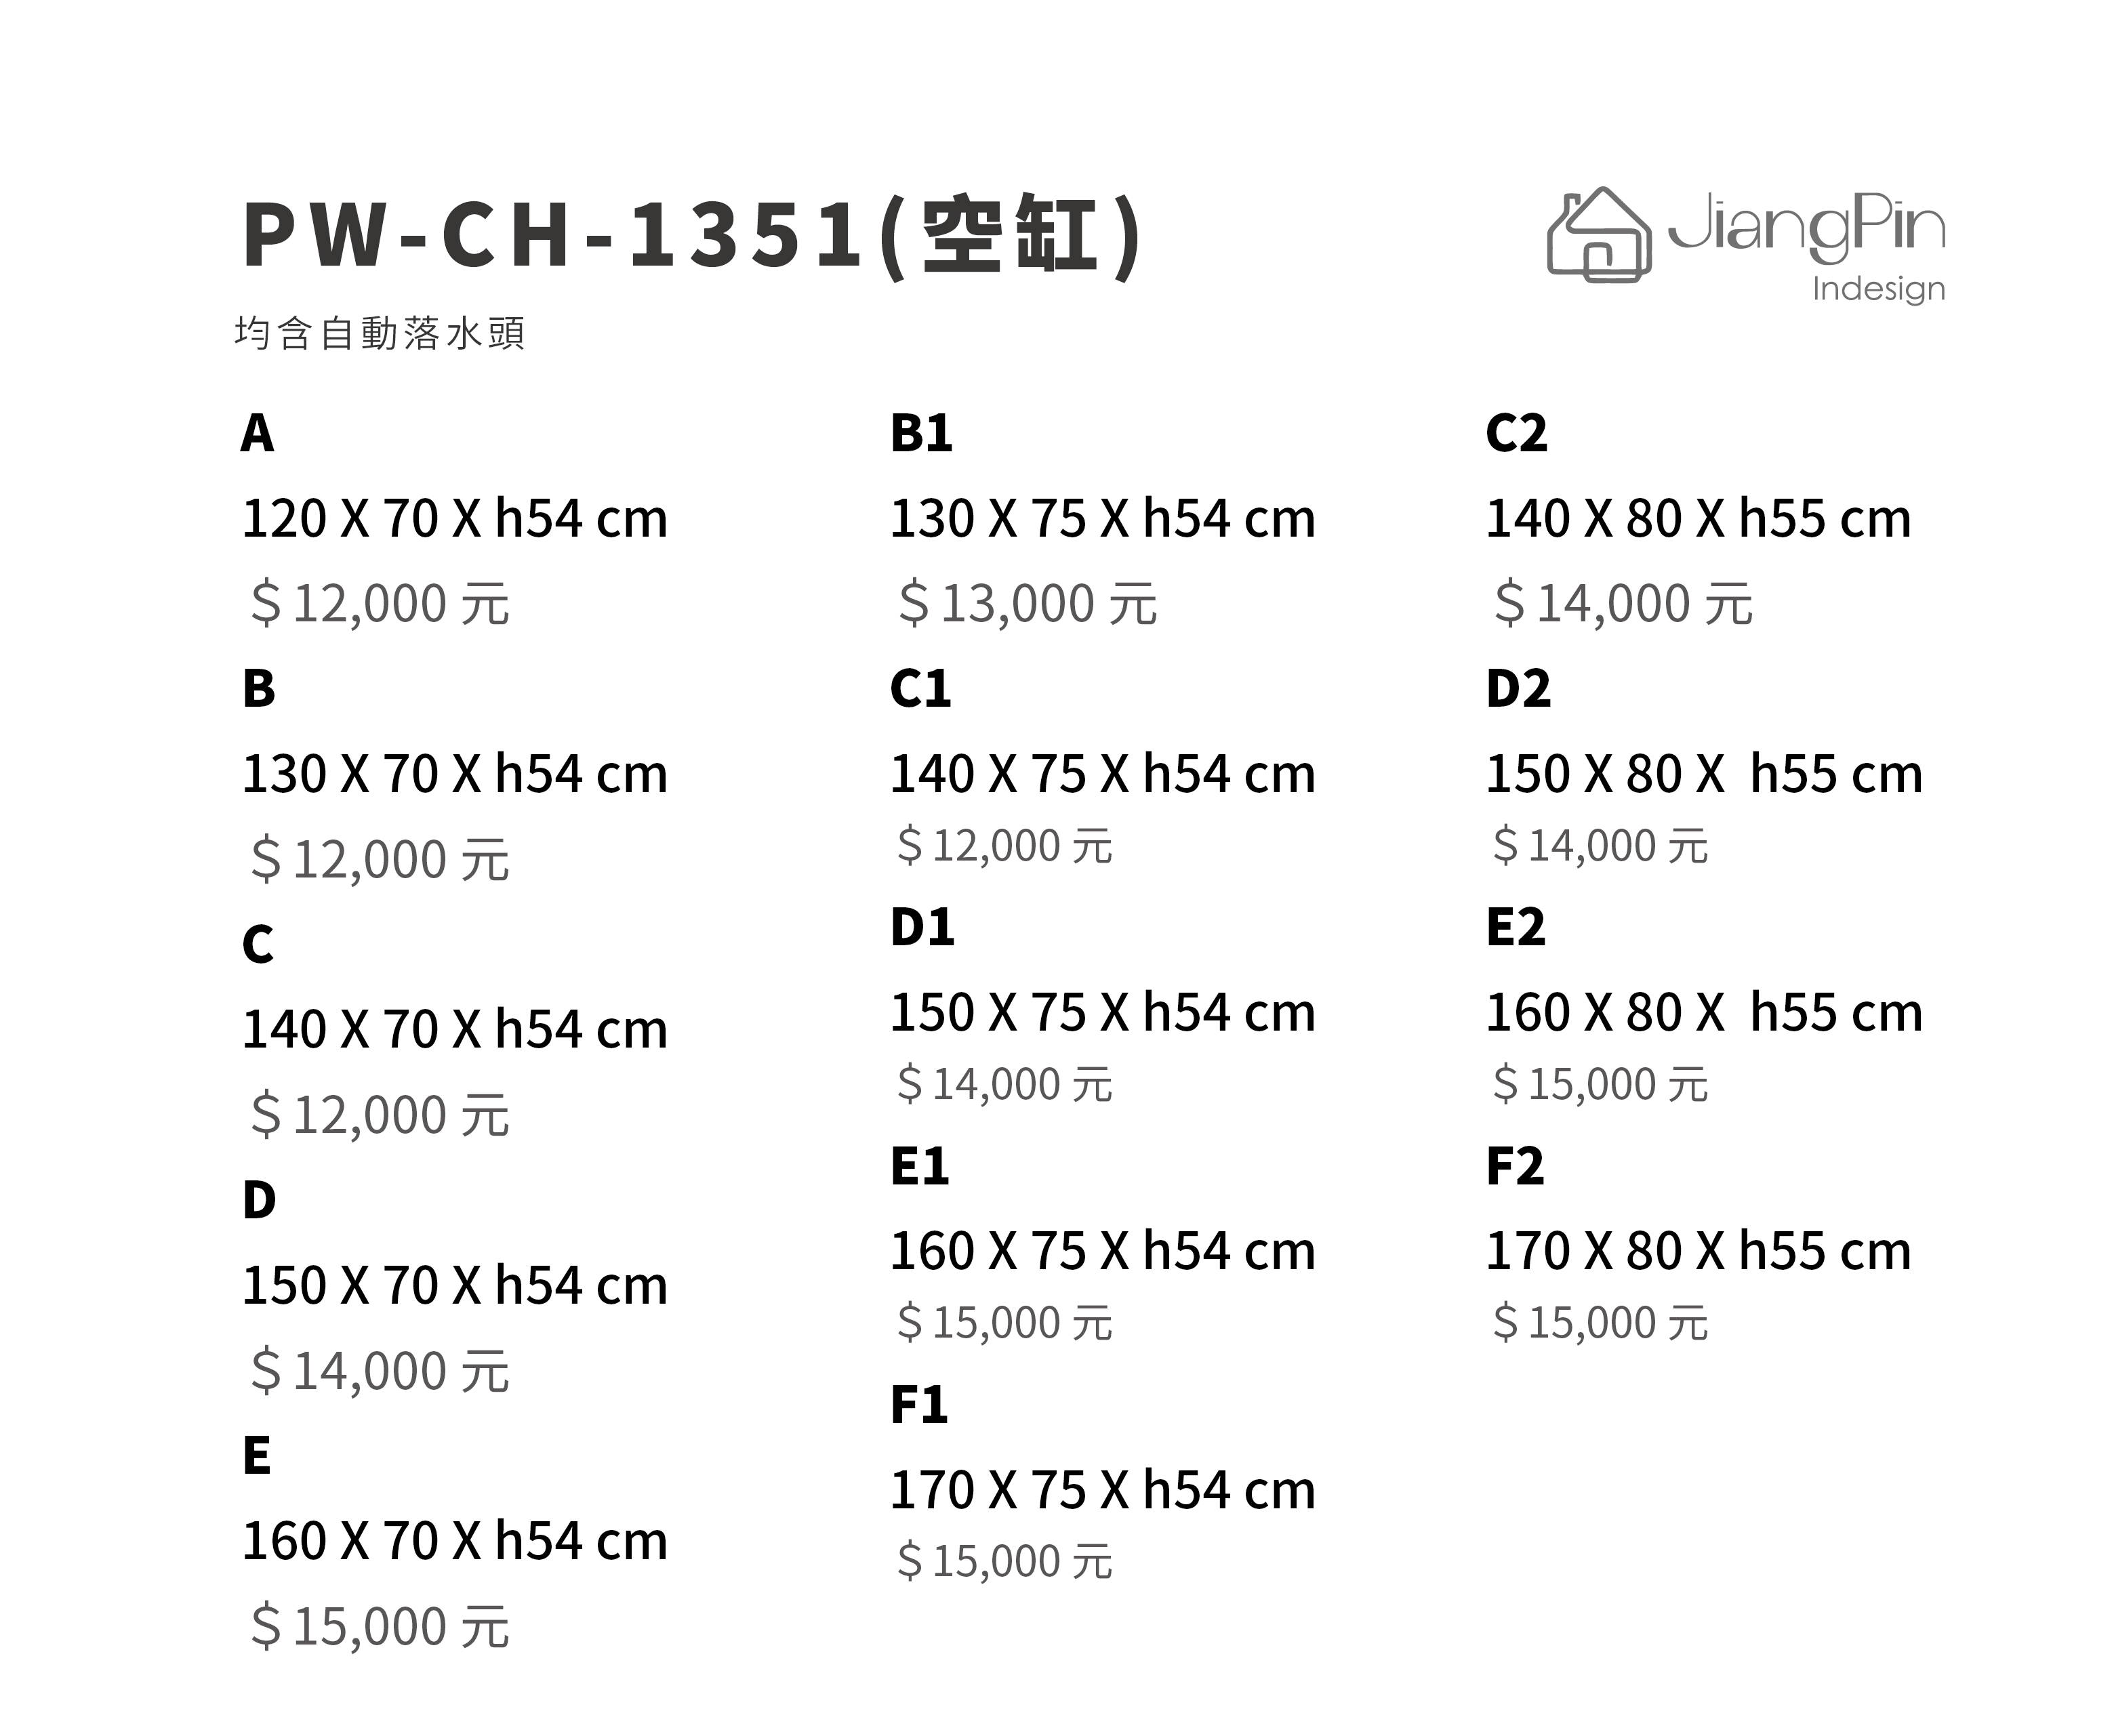The width and height of the screenshot is (2114, 1736).
Task: Click the 150 X 80 X h55 cm size
Action: [1704, 774]
